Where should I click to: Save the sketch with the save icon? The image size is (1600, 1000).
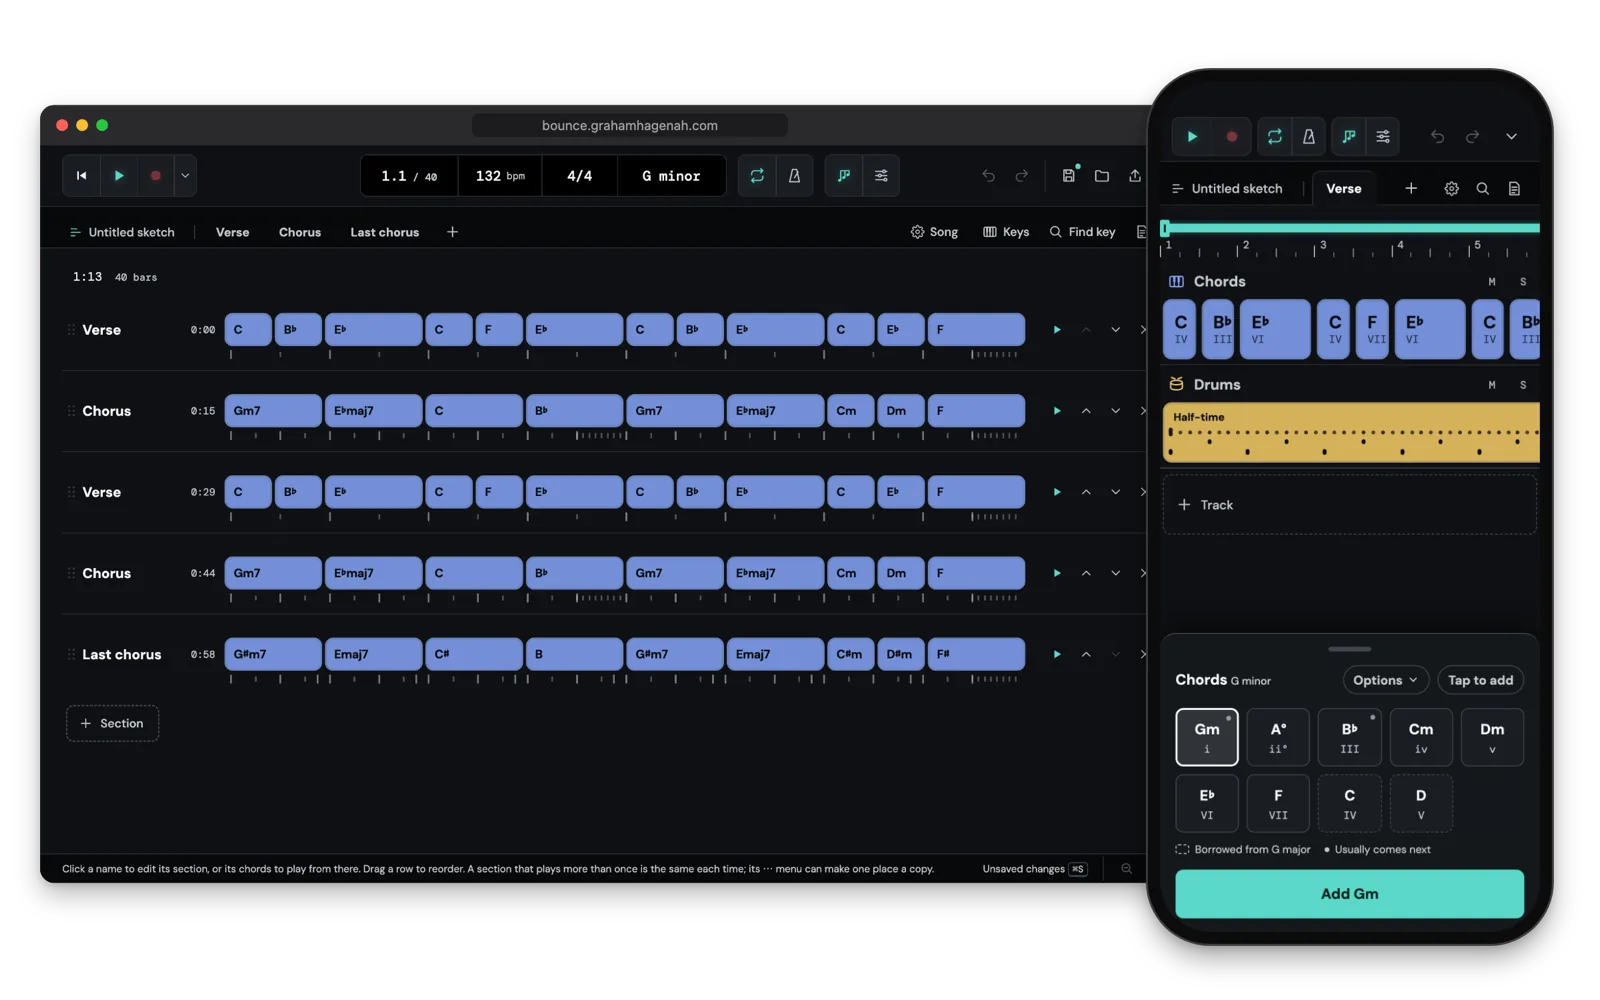coord(1068,176)
